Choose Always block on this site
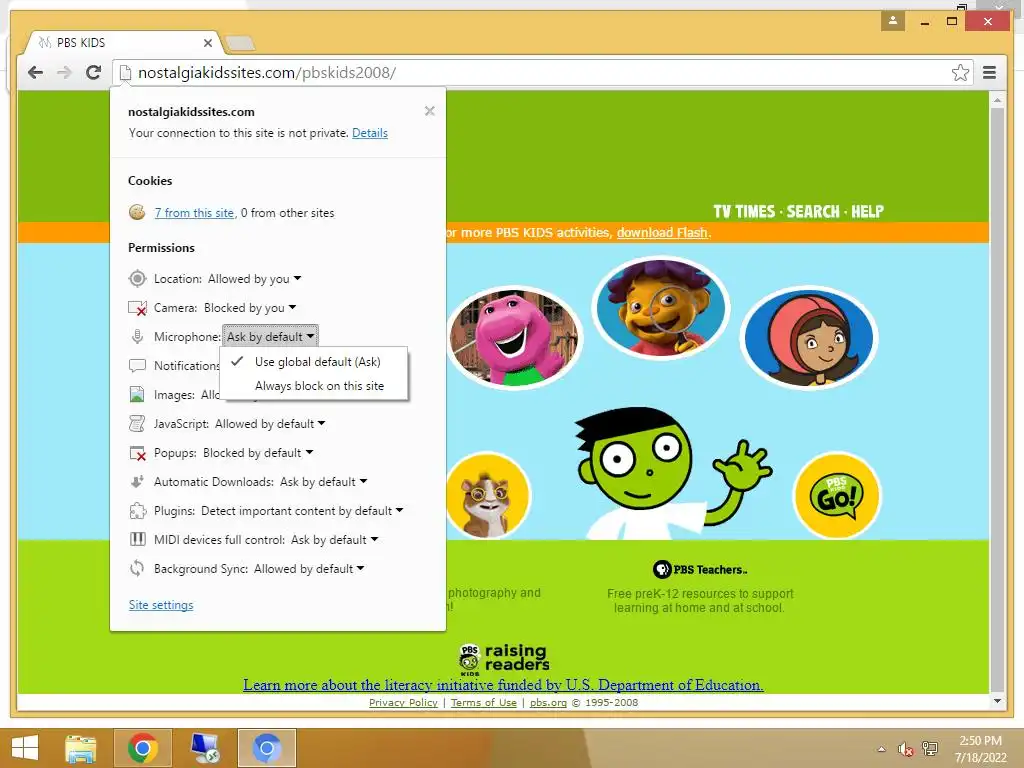This screenshot has width=1024, height=768. coord(314,386)
